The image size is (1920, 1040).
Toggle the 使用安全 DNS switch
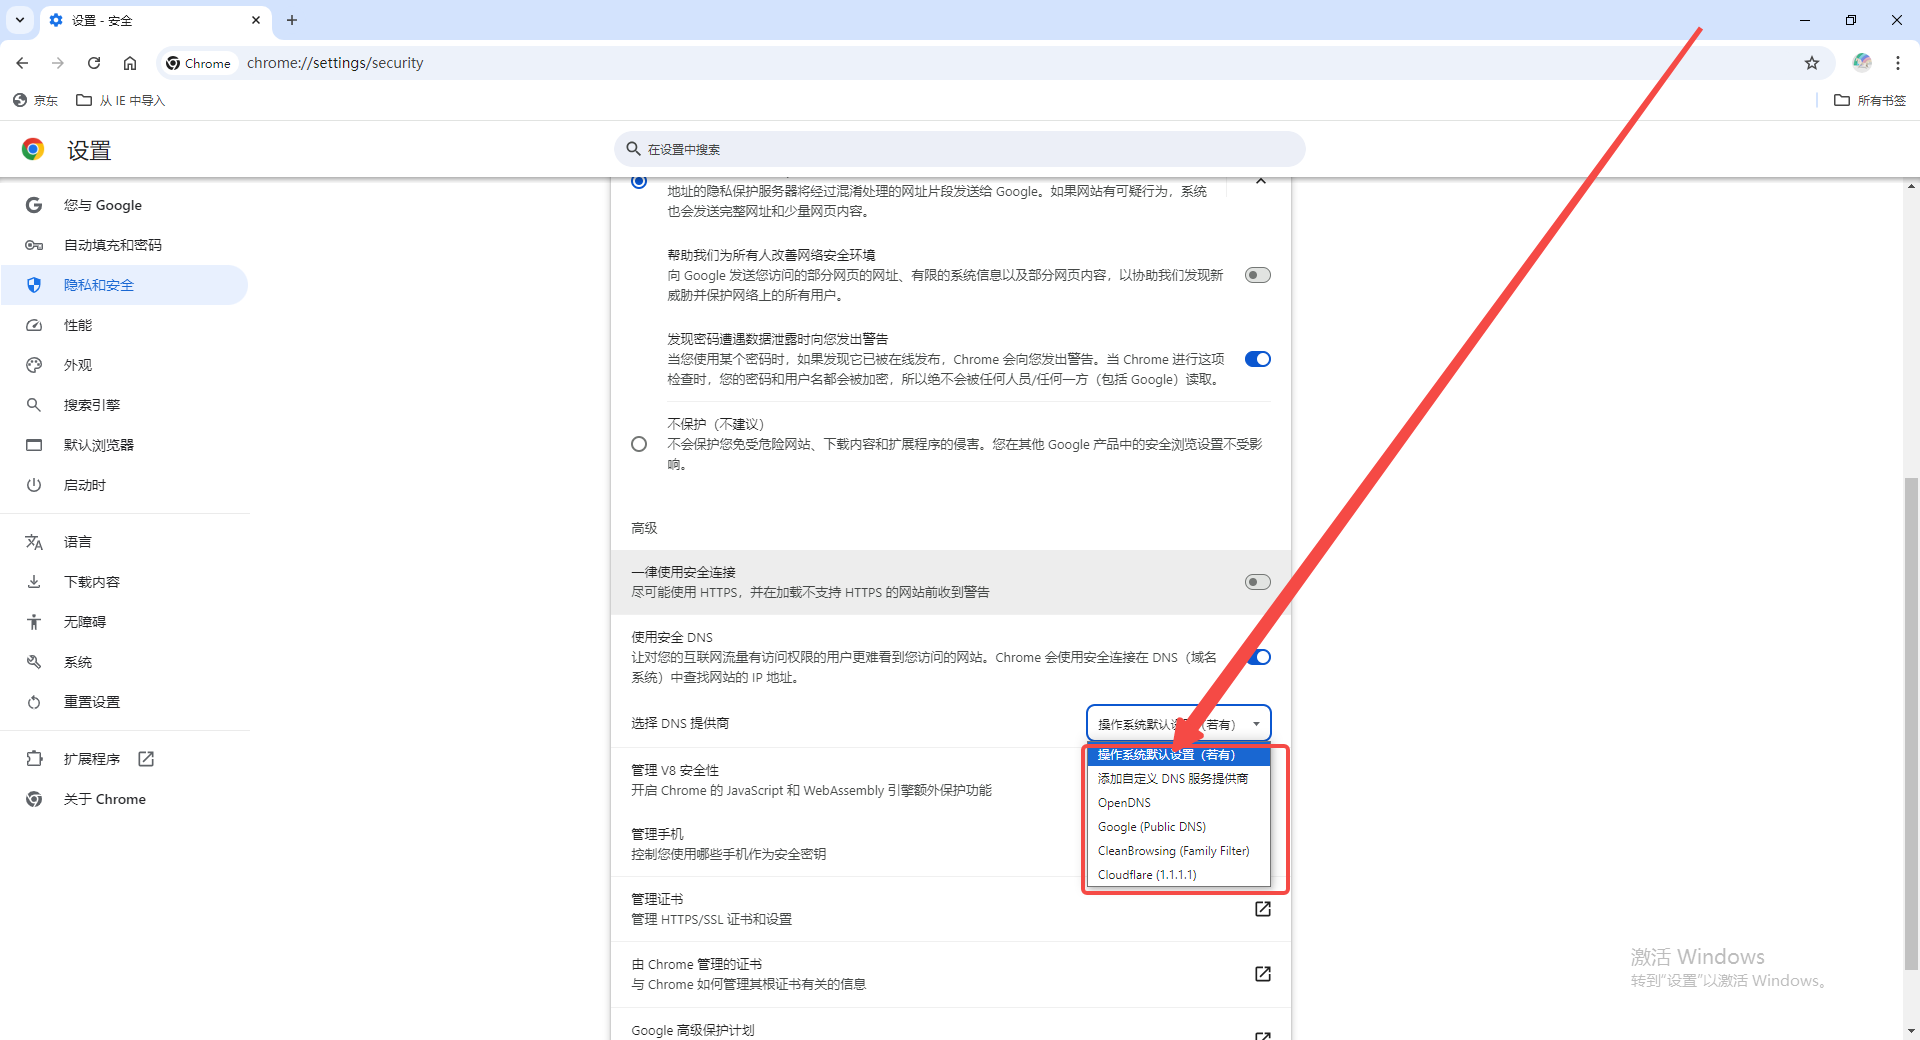point(1258,657)
